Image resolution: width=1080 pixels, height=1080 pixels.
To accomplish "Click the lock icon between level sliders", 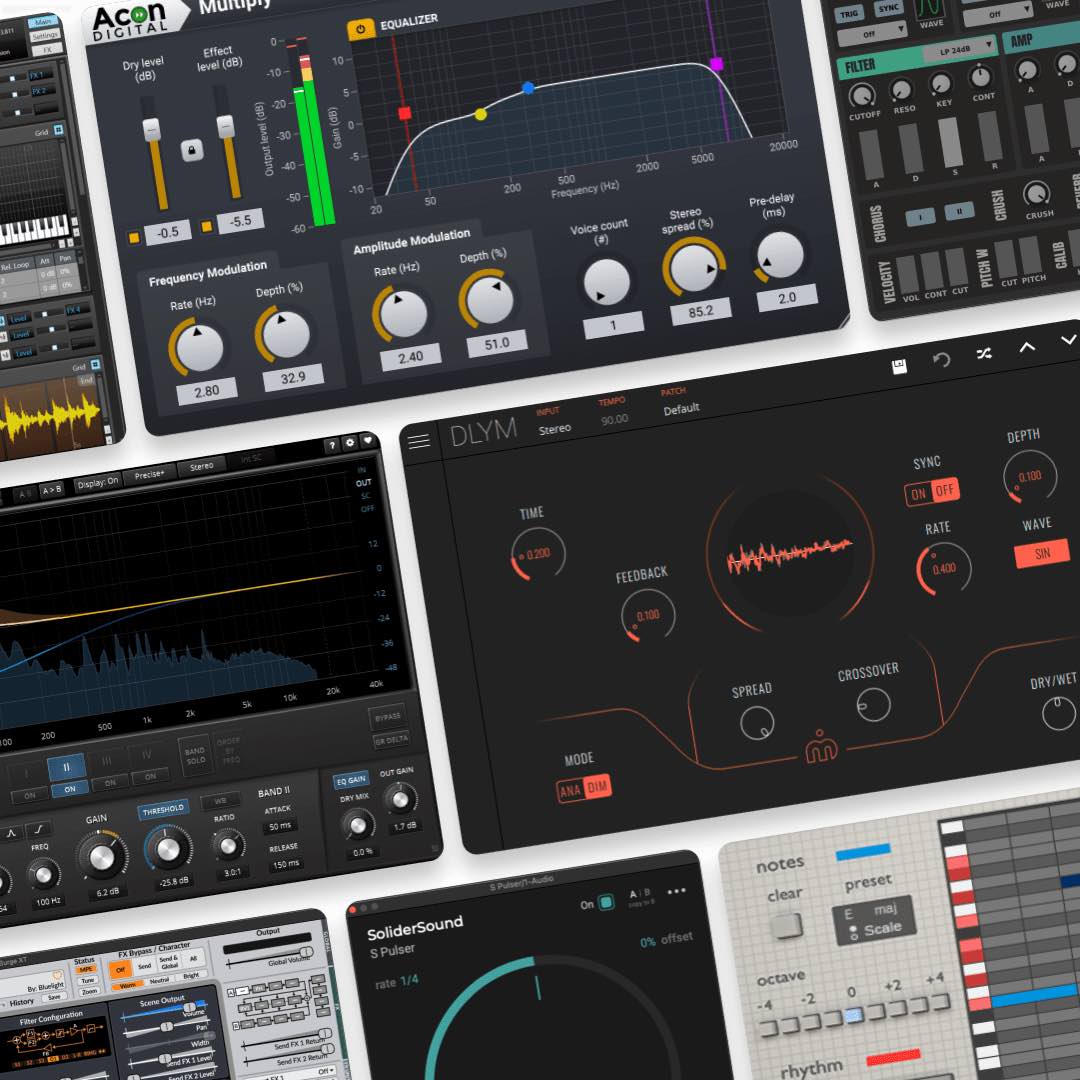I will point(192,150).
